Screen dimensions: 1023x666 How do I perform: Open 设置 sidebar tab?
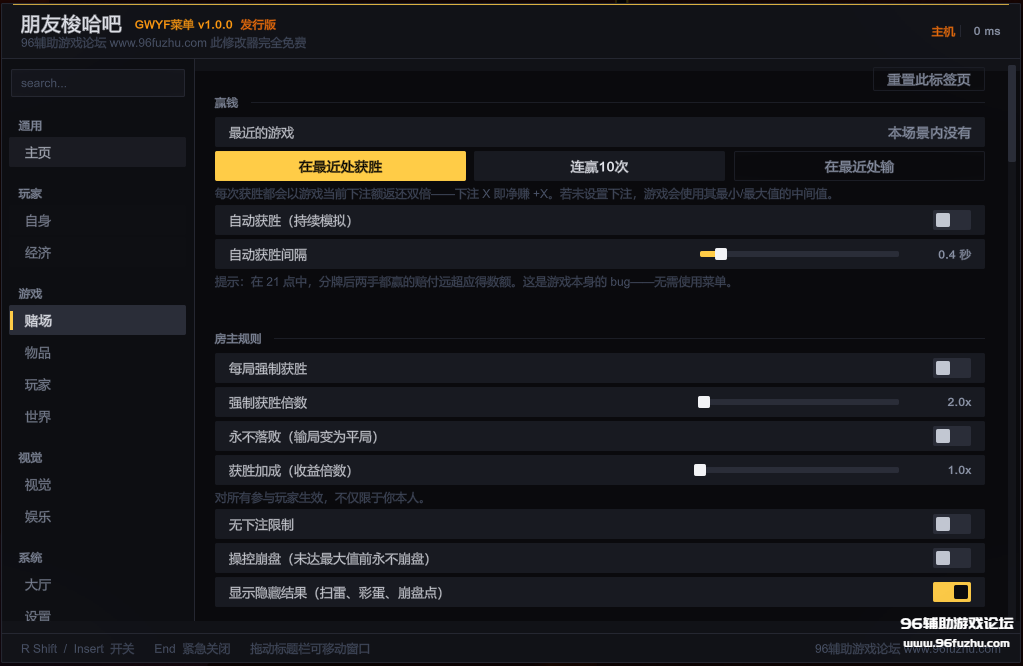(x=98, y=615)
